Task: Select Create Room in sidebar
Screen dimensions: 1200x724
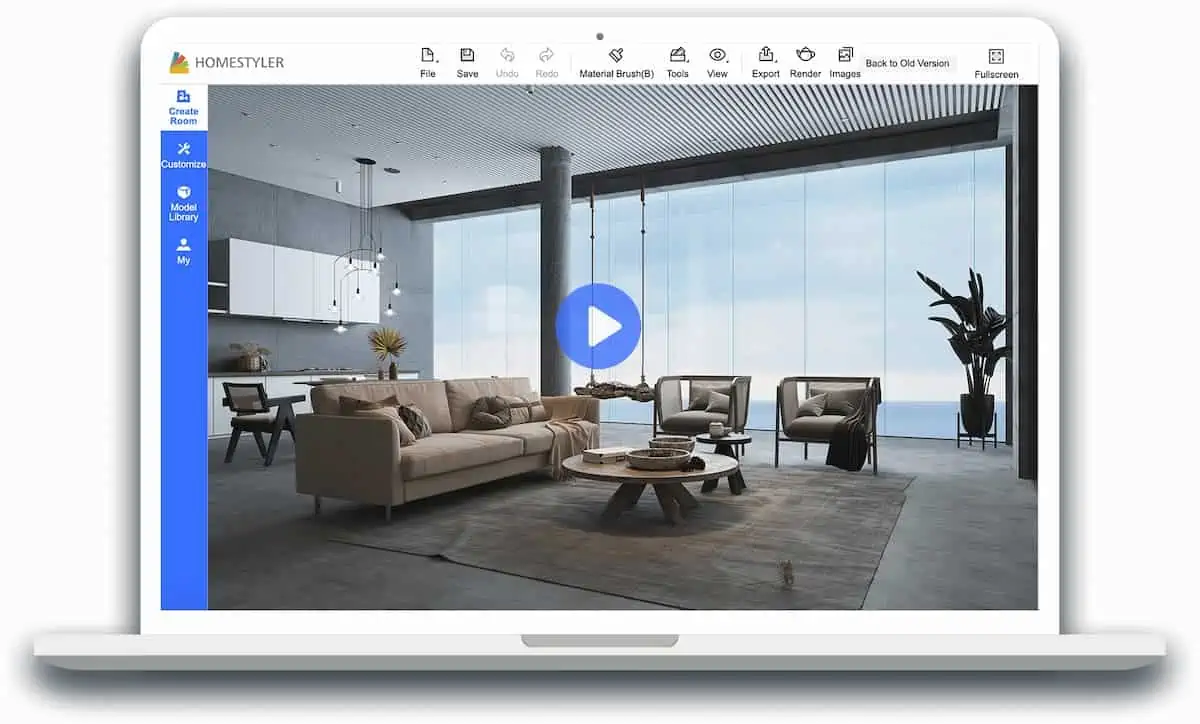Action: point(184,108)
